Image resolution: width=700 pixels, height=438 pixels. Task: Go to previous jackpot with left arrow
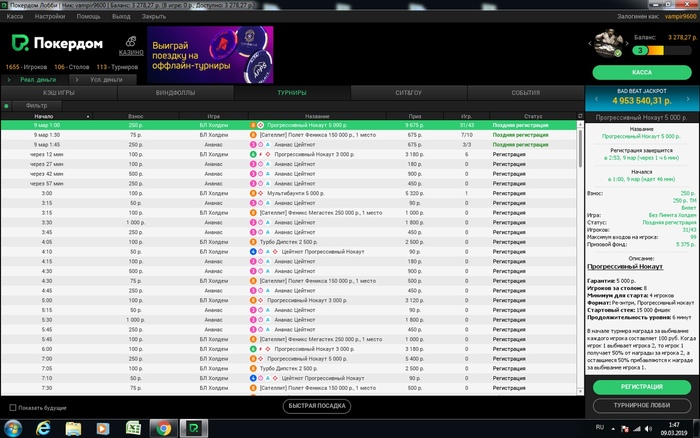(x=596, y=99)
